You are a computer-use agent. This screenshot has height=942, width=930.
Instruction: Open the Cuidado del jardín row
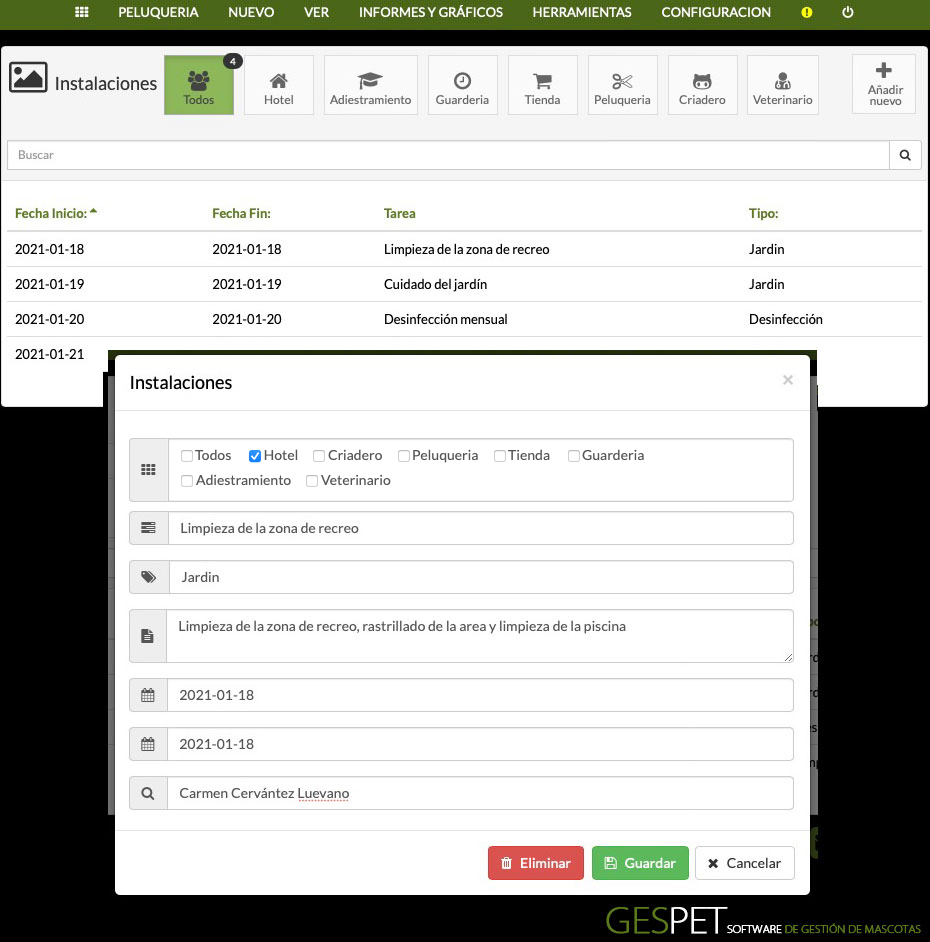tap(464, 284)
